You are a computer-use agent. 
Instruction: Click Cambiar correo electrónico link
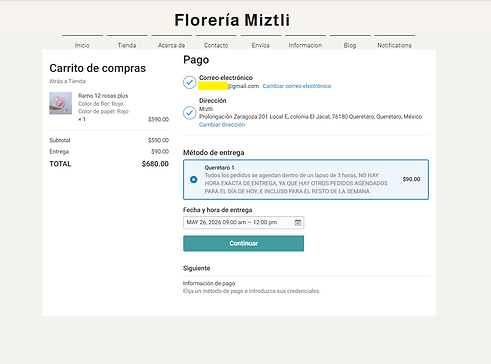point(297,86)
